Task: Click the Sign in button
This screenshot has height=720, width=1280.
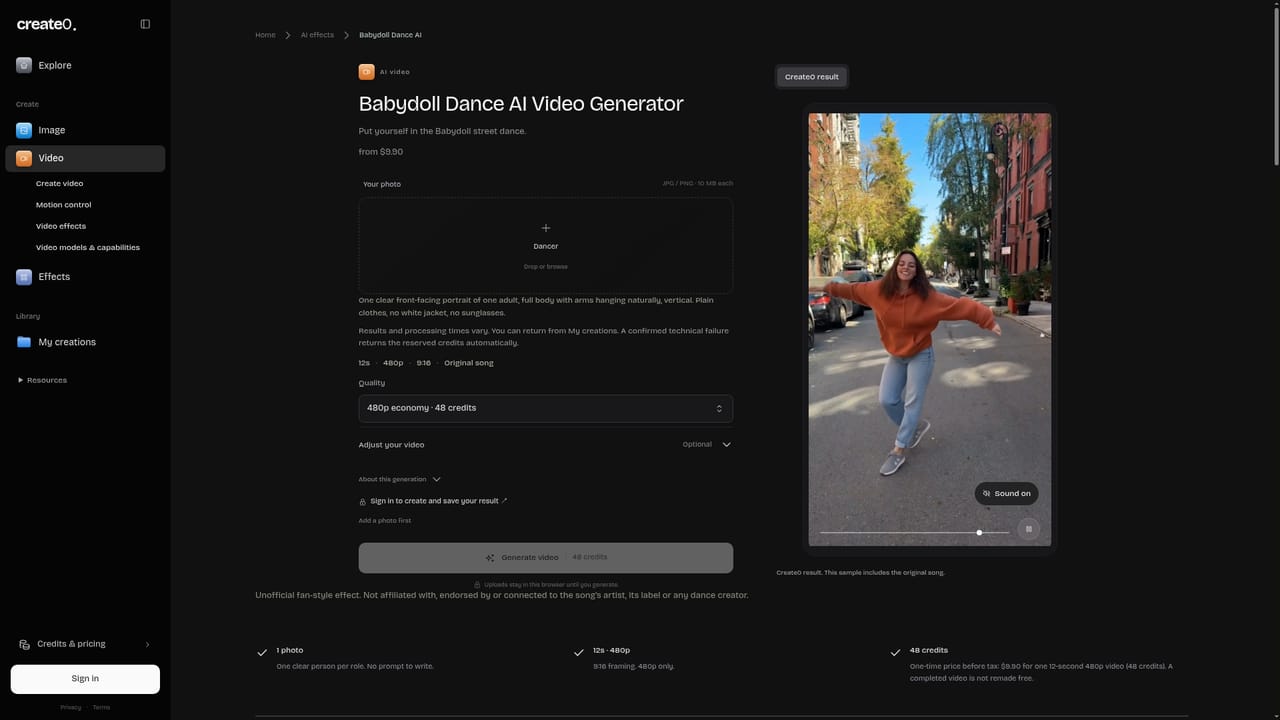Action: click(x=85, y=679)
